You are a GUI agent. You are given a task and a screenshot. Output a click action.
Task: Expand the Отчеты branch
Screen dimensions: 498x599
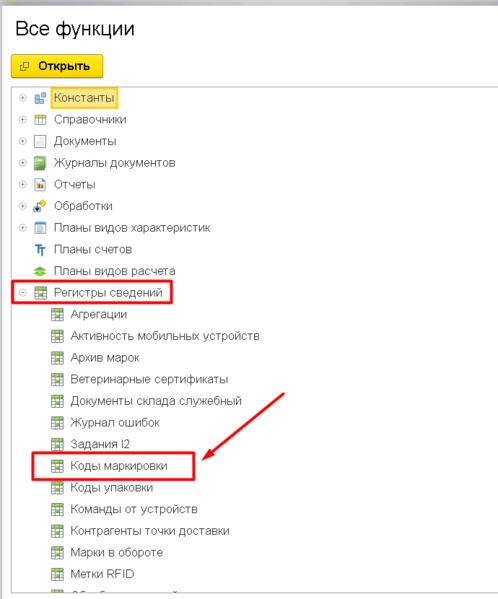23,185
